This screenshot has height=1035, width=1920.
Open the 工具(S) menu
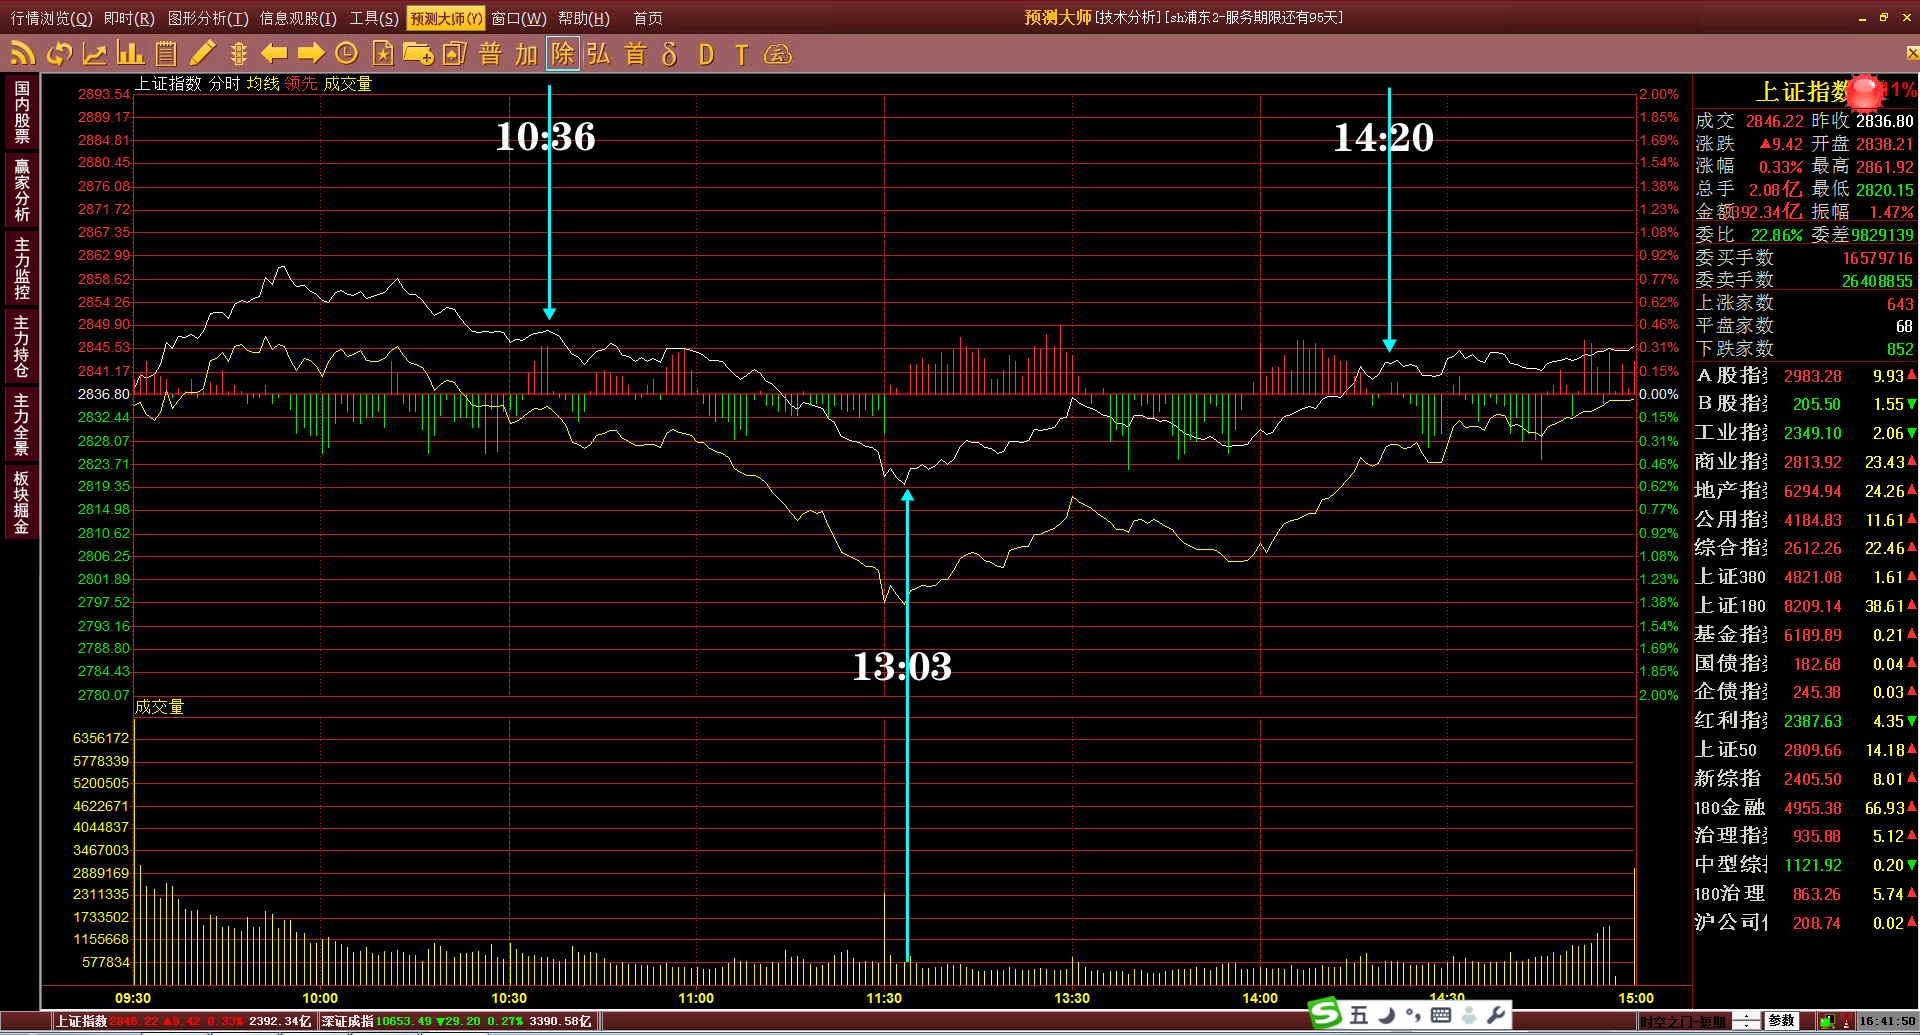373,18
